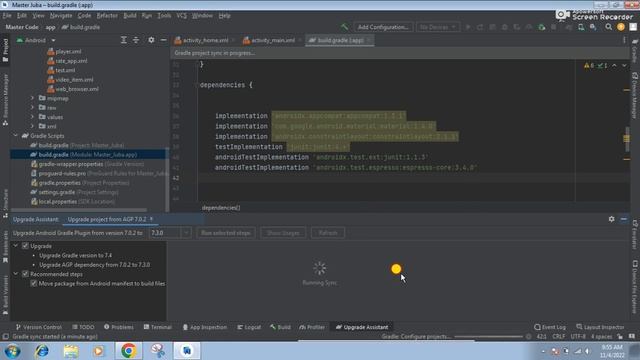Collapse the Recommended steps group

click(x=16, y=274)
